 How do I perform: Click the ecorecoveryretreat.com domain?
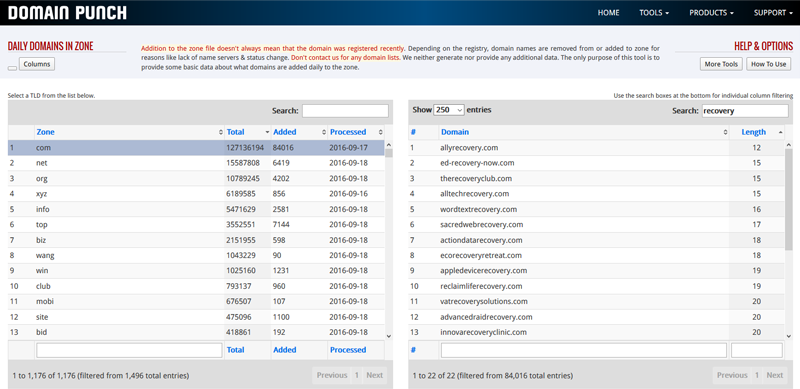coord(481,255)
